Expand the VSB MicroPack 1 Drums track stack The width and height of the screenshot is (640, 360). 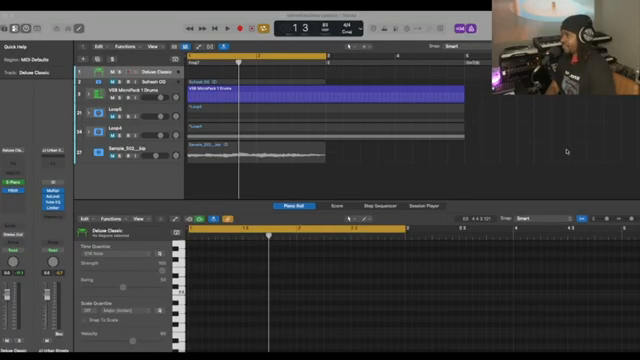point(89,94)
